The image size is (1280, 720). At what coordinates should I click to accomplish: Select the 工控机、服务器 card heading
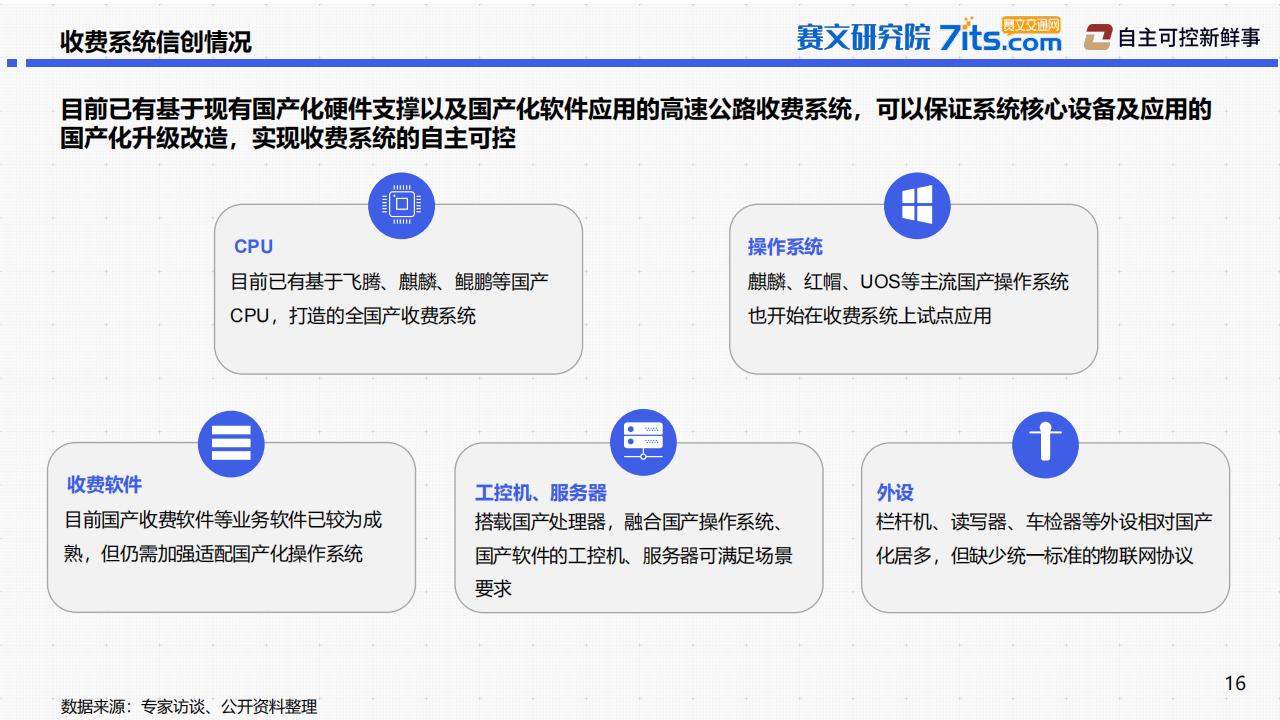(541, 492)
